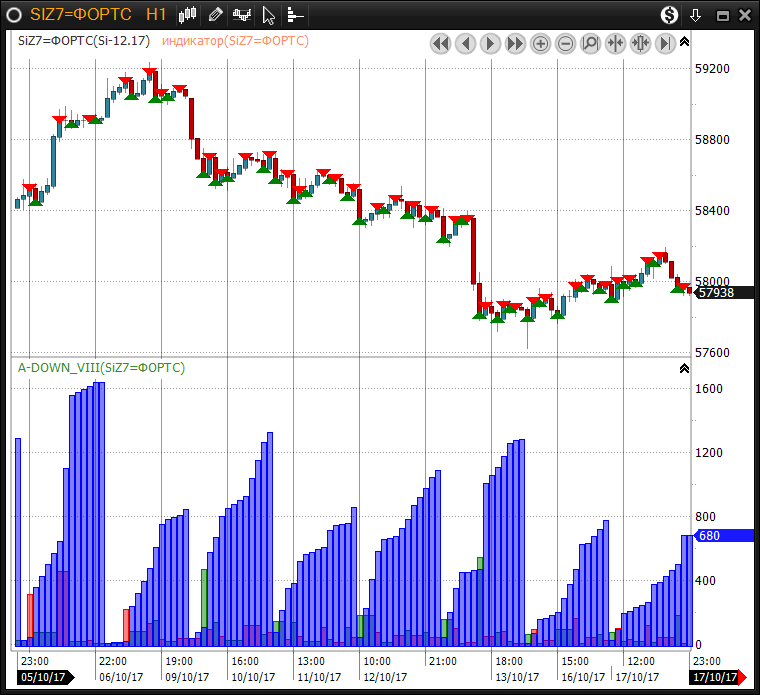Open the down-arrow dropdown in title bar
Viewport: 760px width, 695px height.
696,14
